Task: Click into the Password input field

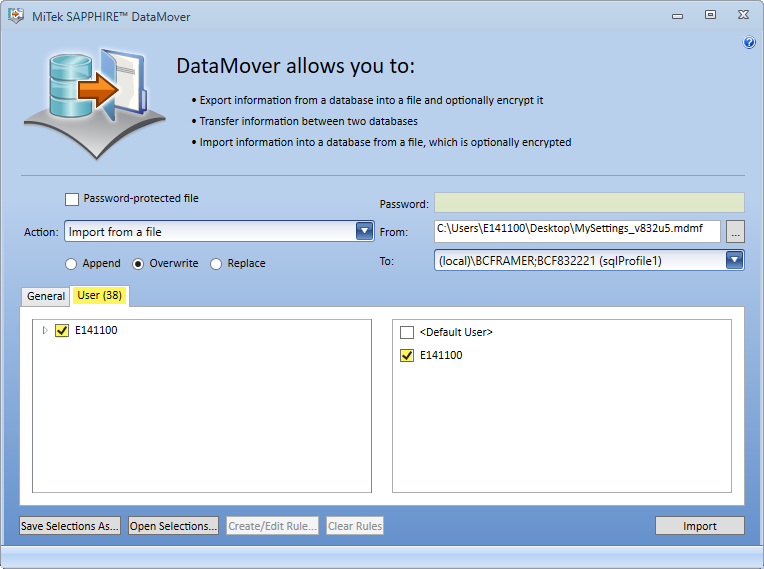Action: click(x=589, y=203)
